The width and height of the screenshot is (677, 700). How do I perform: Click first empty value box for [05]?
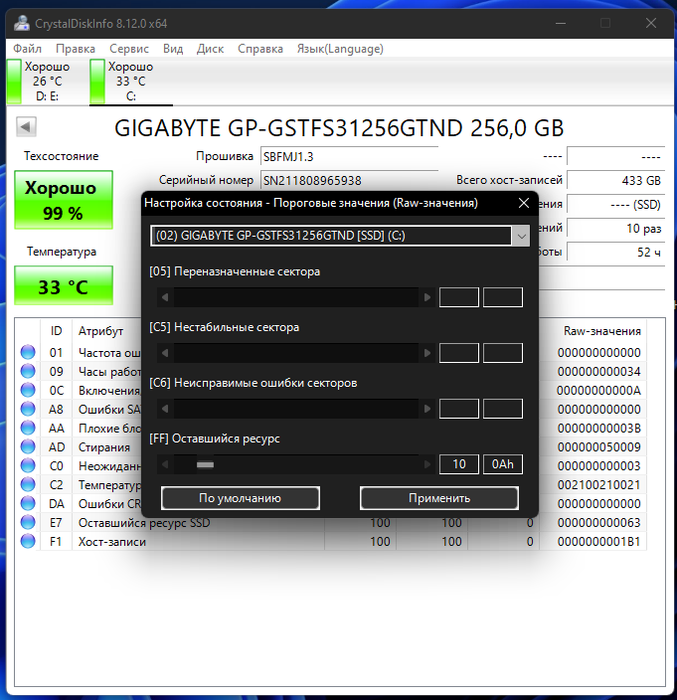pyautogui.click(x=459, y=297)
